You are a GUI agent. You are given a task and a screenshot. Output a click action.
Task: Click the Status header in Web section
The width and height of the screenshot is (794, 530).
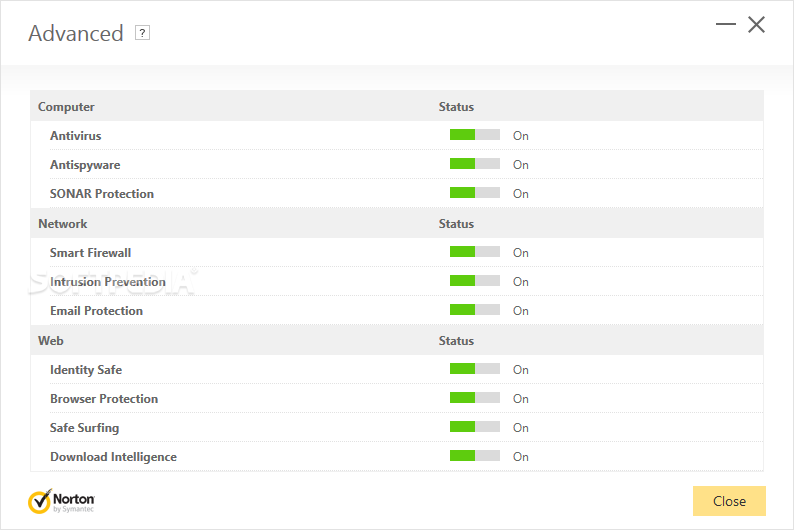pos(456,341)
